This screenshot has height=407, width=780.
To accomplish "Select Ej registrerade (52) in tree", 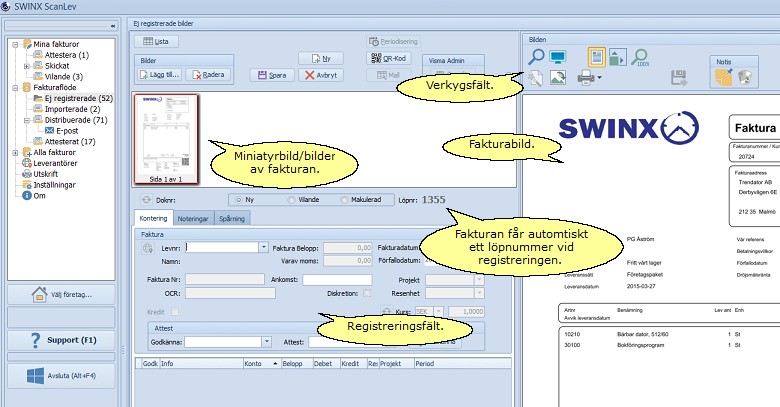I will click(79, 99).
